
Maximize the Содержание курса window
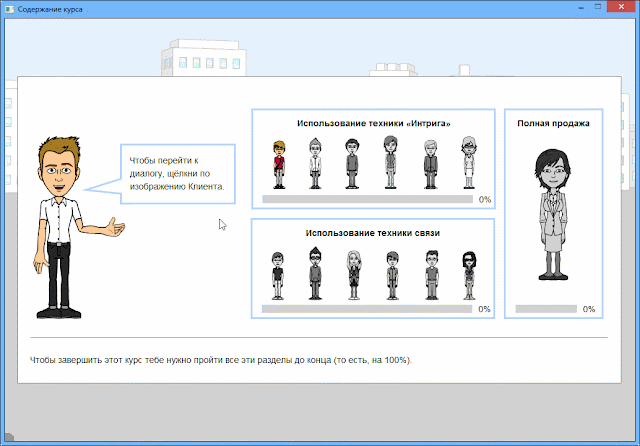coord(598,7)
